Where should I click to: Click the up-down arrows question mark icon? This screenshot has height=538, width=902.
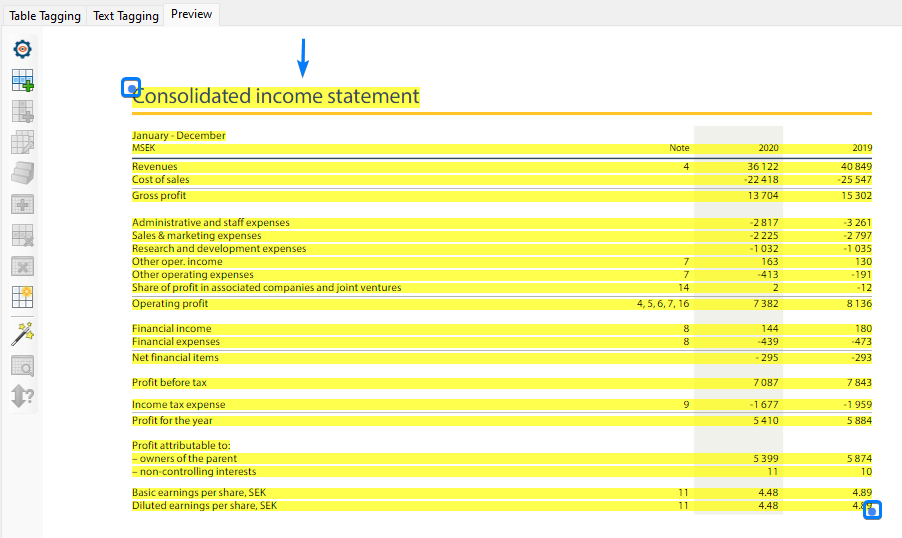(22, 396)
